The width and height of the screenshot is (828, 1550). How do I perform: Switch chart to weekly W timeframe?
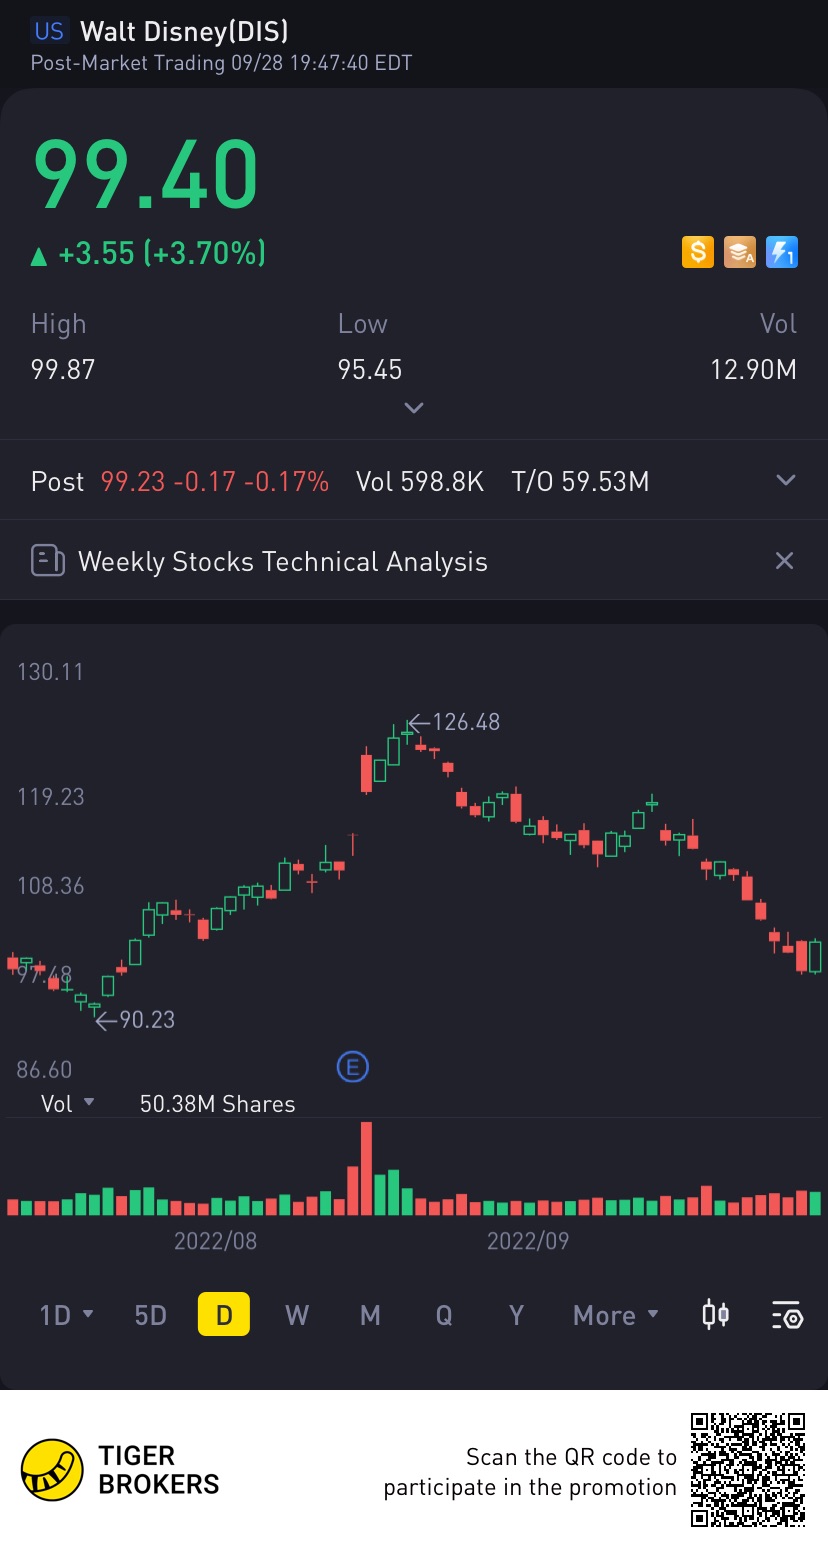point(297,1315)
